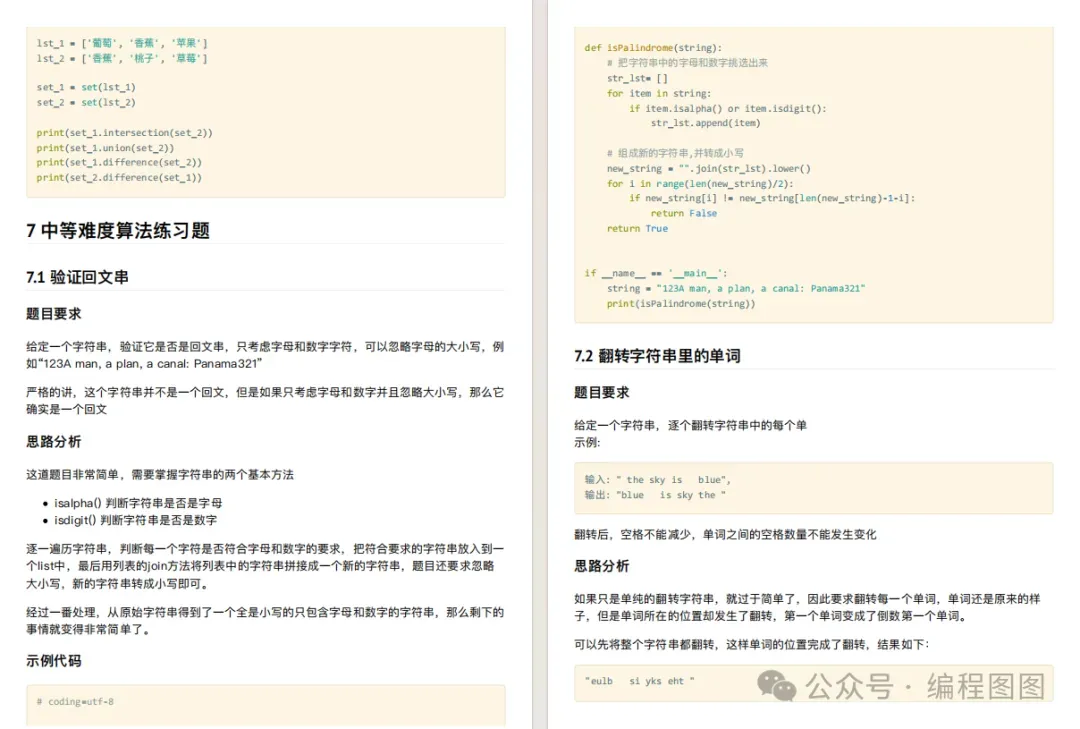Click sentence '这道题目非常简单，需要掌握字符串的两个基本方法'
Viewport: 1080px width, 729px height.
click(160, 474)
